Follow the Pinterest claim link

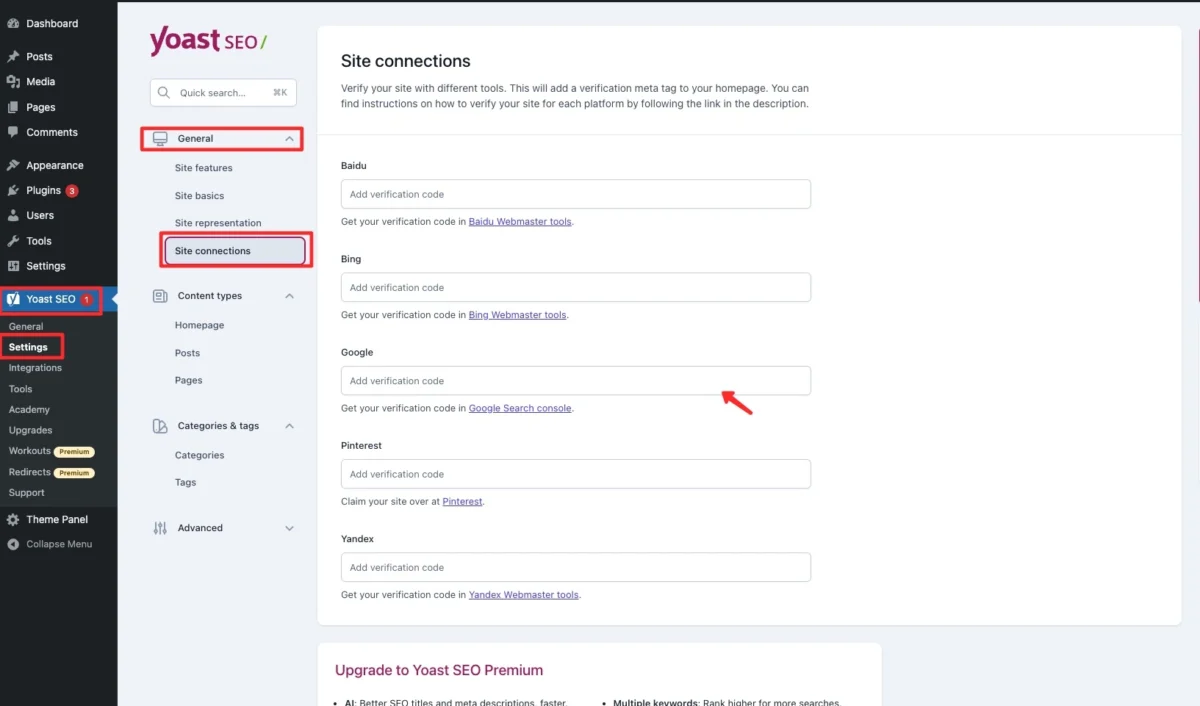coord(463,502)
